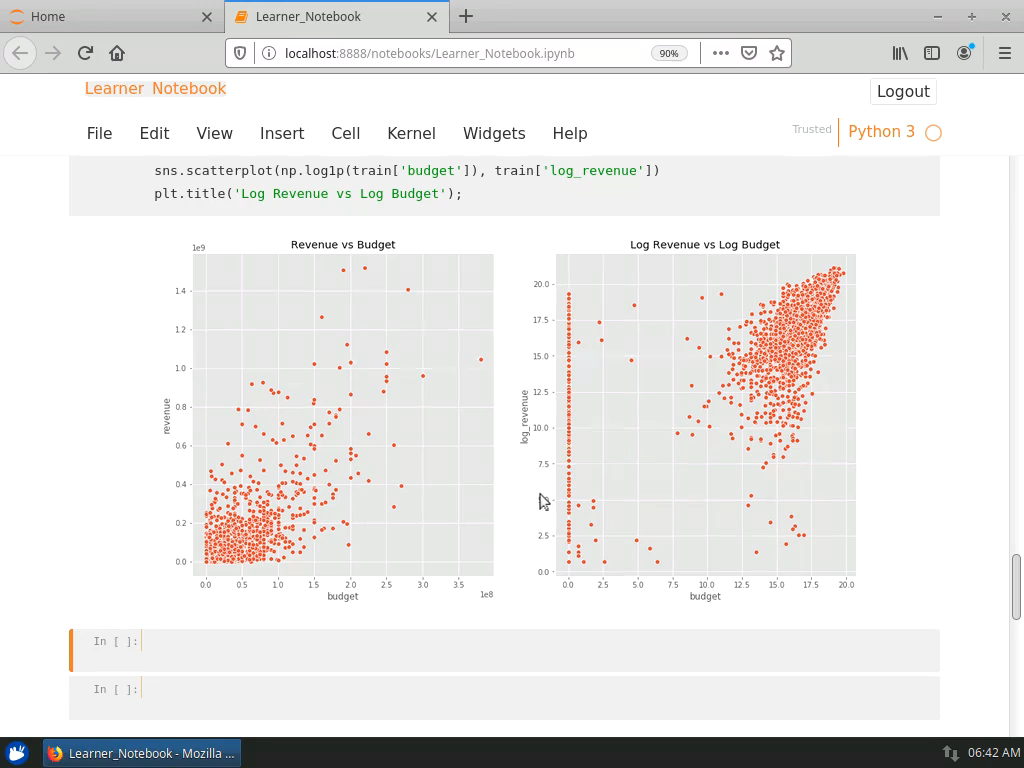The image size is (1024, 768).
Task: Open the page actions three-dot menu
Action: tap(720, 53)
